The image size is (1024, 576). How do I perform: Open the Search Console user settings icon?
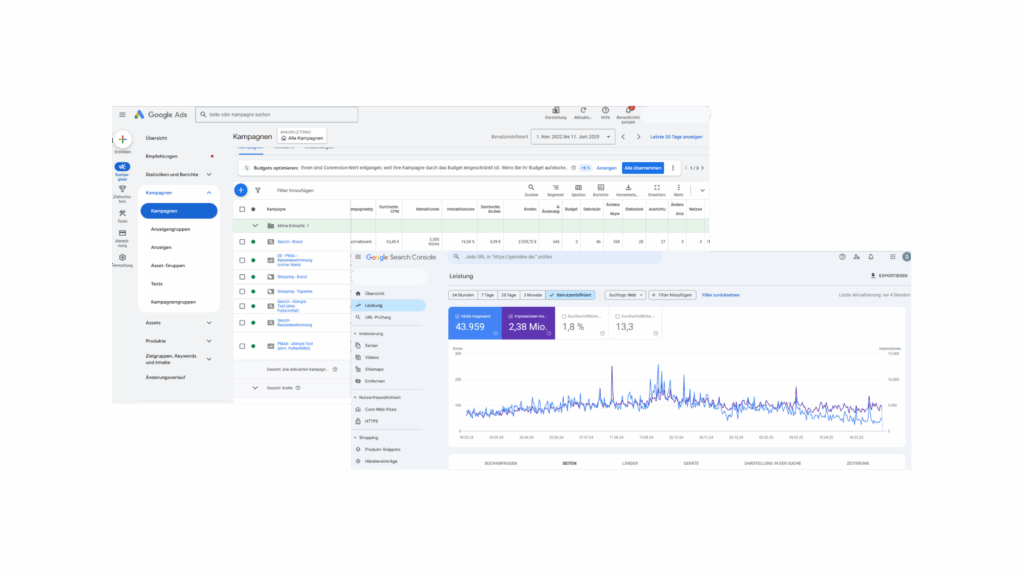coord(856,257)
